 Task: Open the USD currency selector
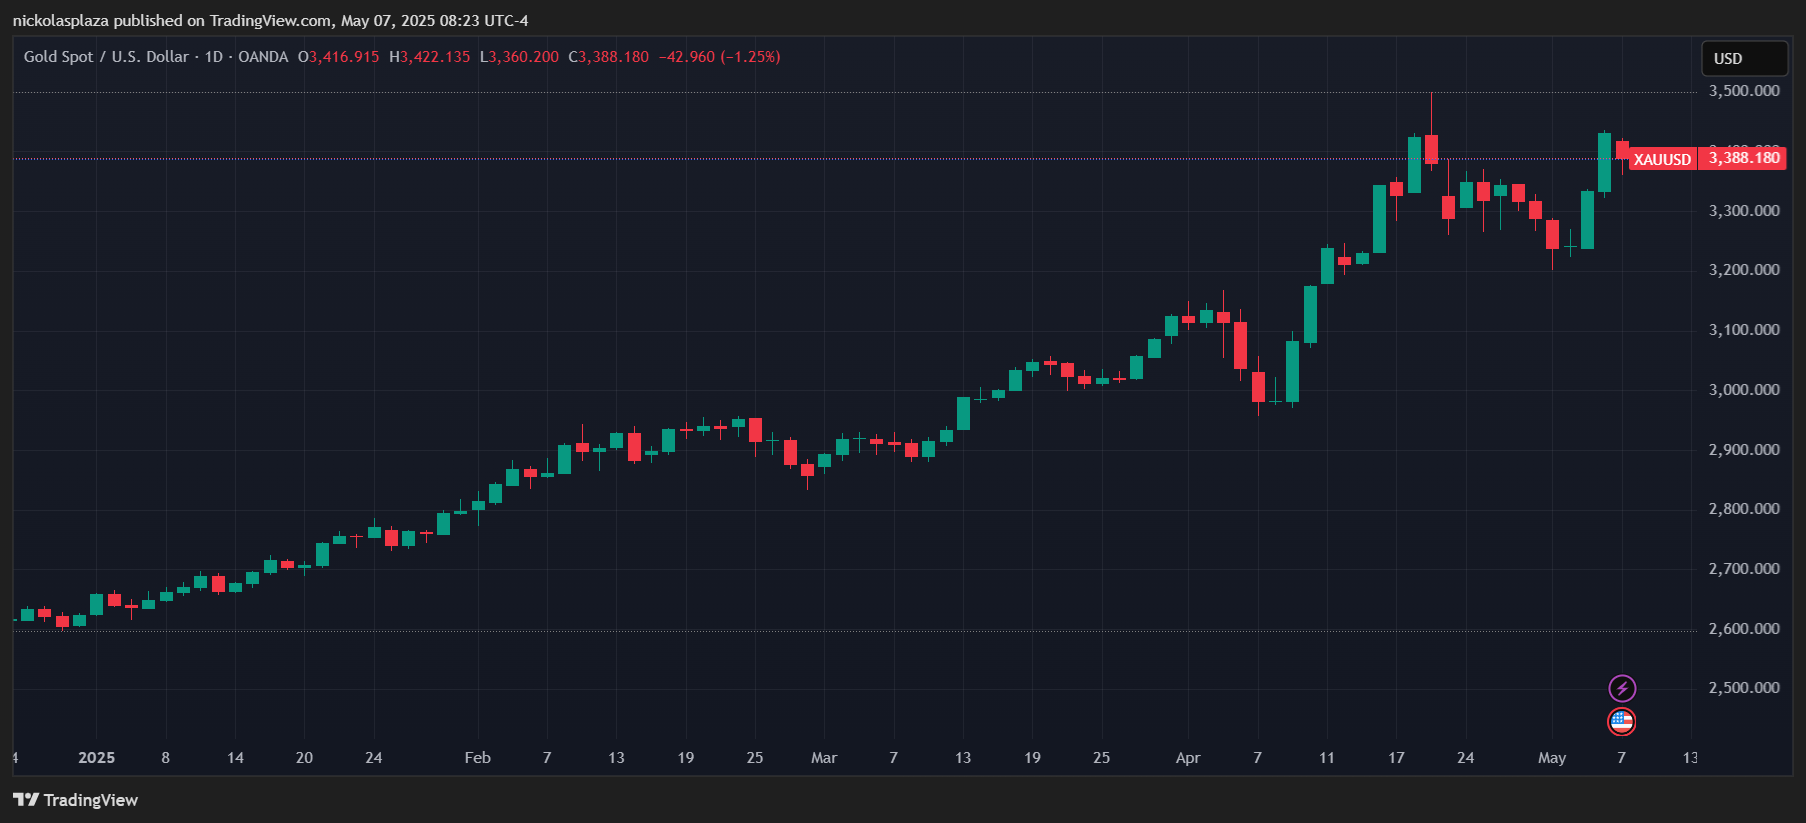(x=1744, y=58)
